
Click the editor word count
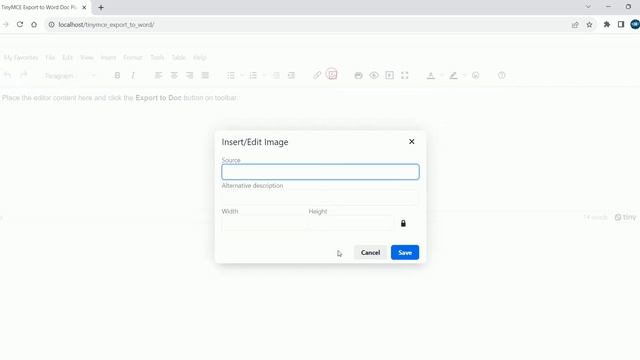tap(596, 217)
